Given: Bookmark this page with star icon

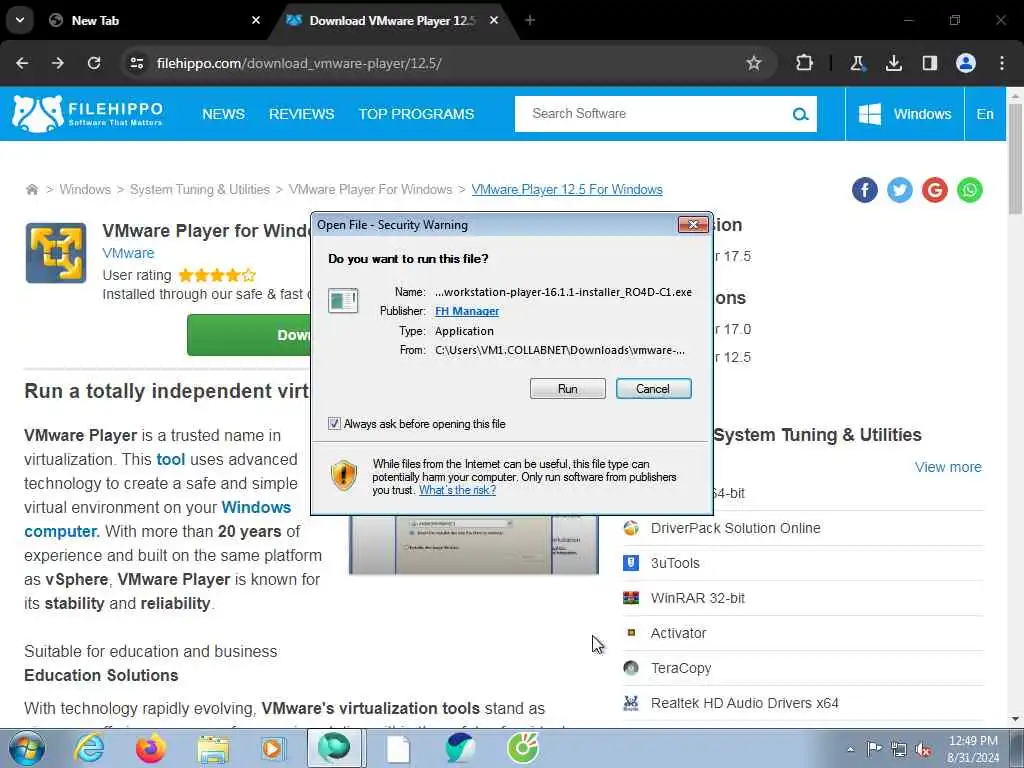Looking at the screenshot, I should pos(754,63).
